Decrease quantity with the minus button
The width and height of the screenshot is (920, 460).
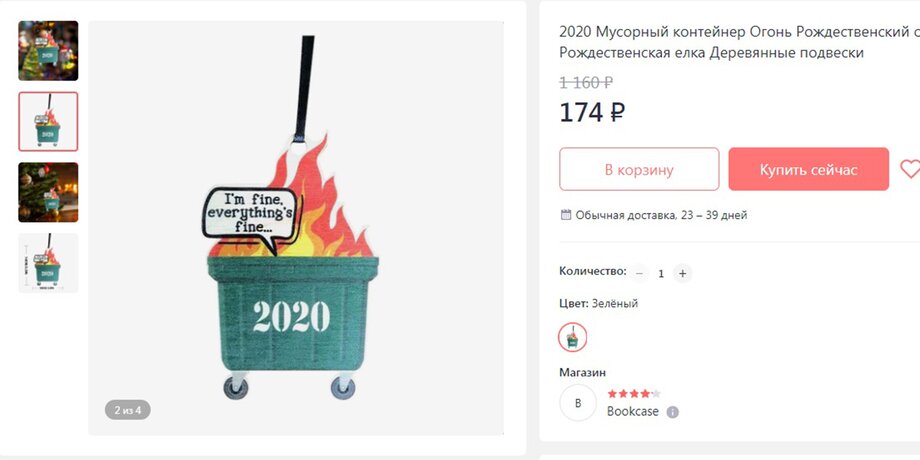pyautogui.click(x=640, y=273)
